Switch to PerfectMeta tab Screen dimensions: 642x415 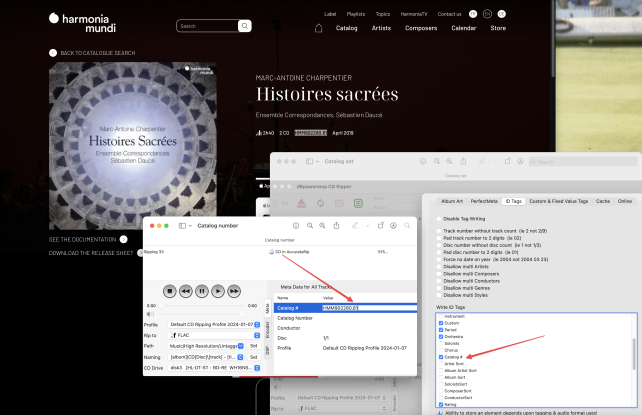click(484, 201)
